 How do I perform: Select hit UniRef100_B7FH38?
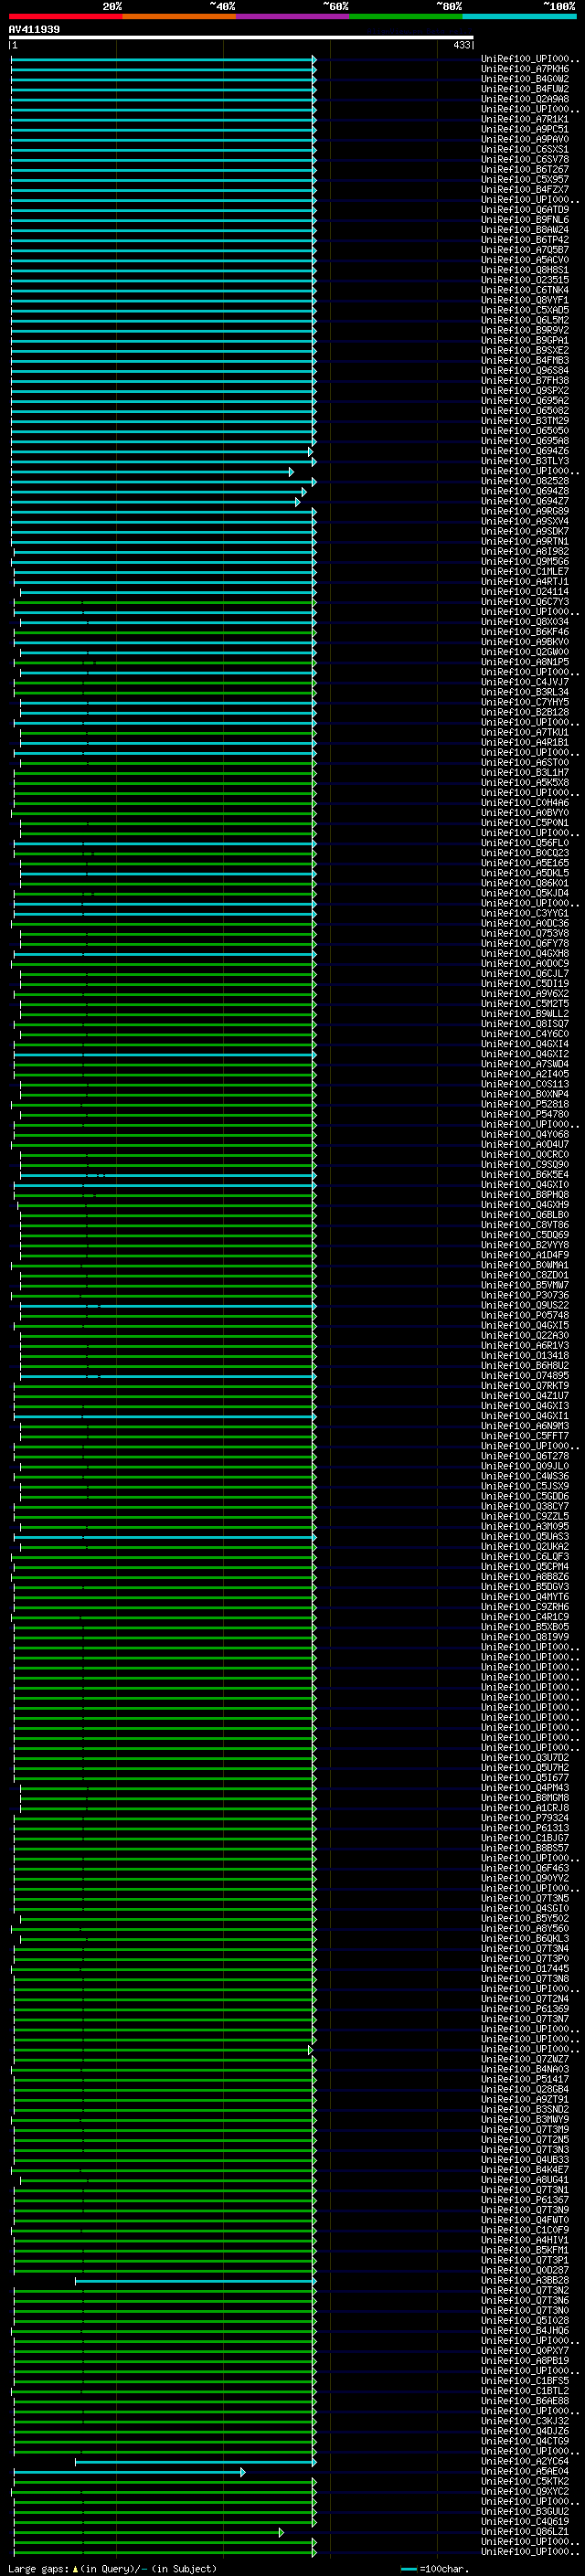(x=525, y=380)
